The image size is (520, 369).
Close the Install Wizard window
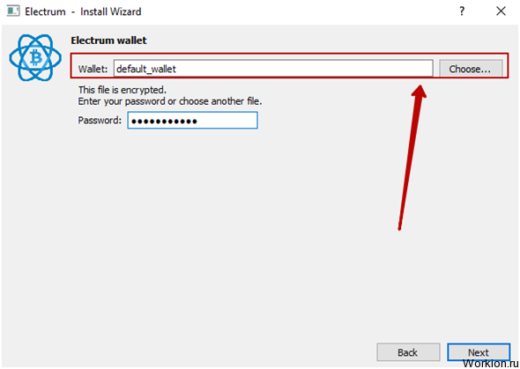click(501, 11)
